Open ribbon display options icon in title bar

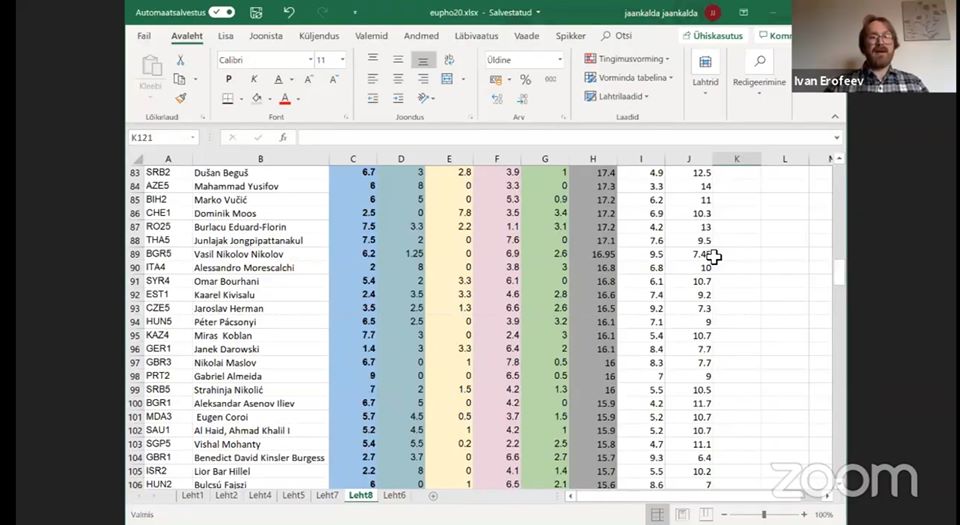(743, 12)
